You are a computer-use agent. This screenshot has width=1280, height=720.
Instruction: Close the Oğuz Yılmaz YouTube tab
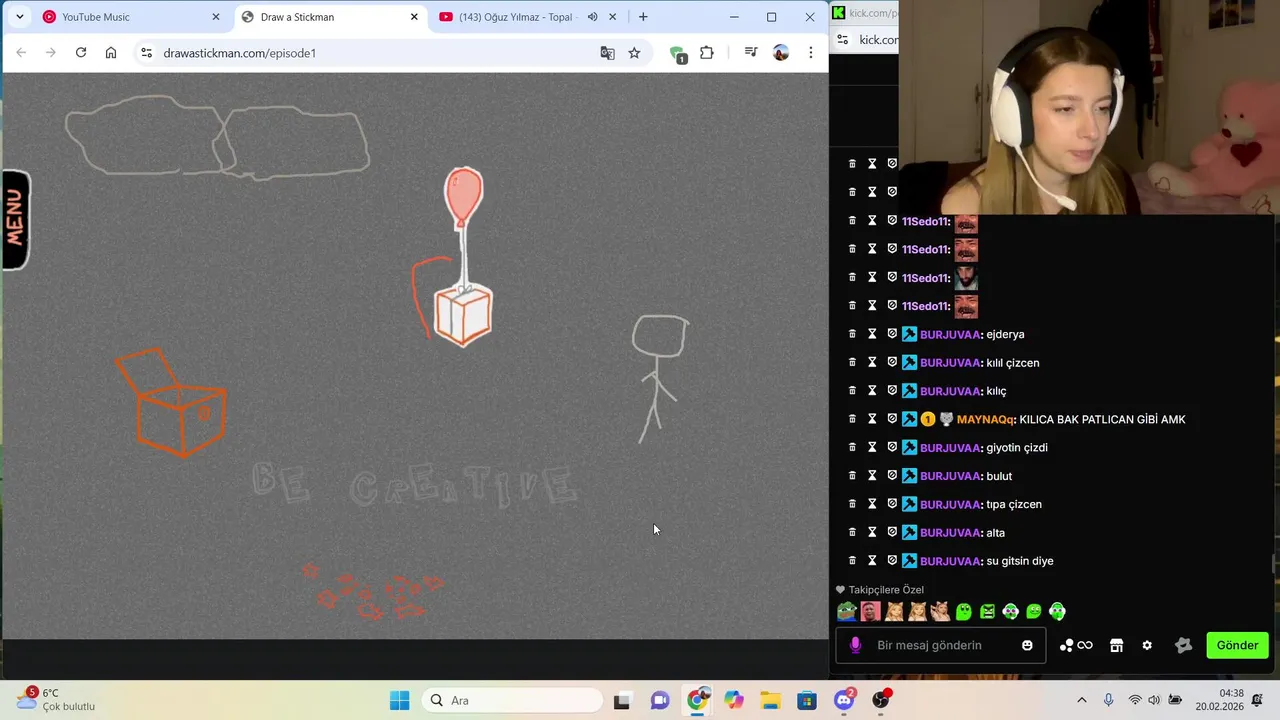[x=613, y=17]
